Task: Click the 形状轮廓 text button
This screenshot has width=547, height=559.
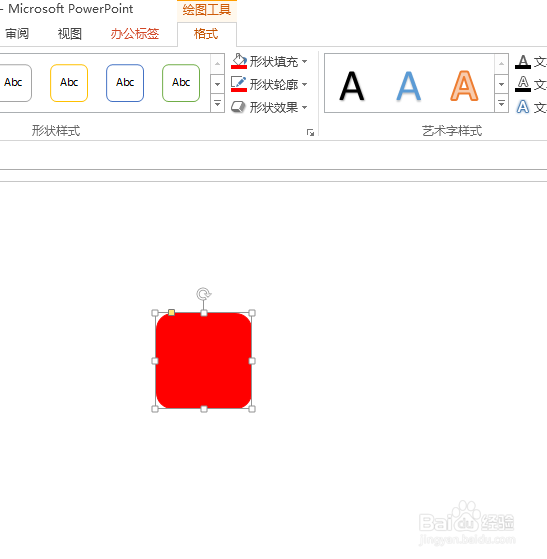Action: tap(274, 84)
